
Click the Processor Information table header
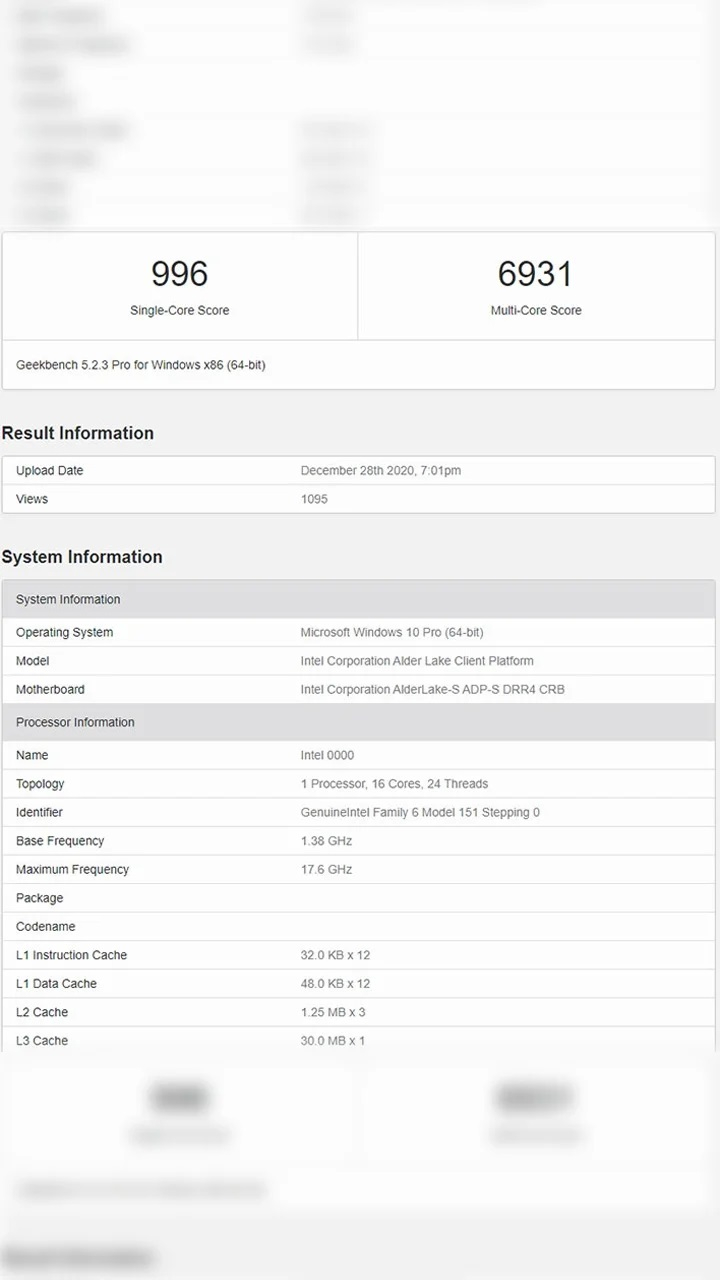coord(359,722)
